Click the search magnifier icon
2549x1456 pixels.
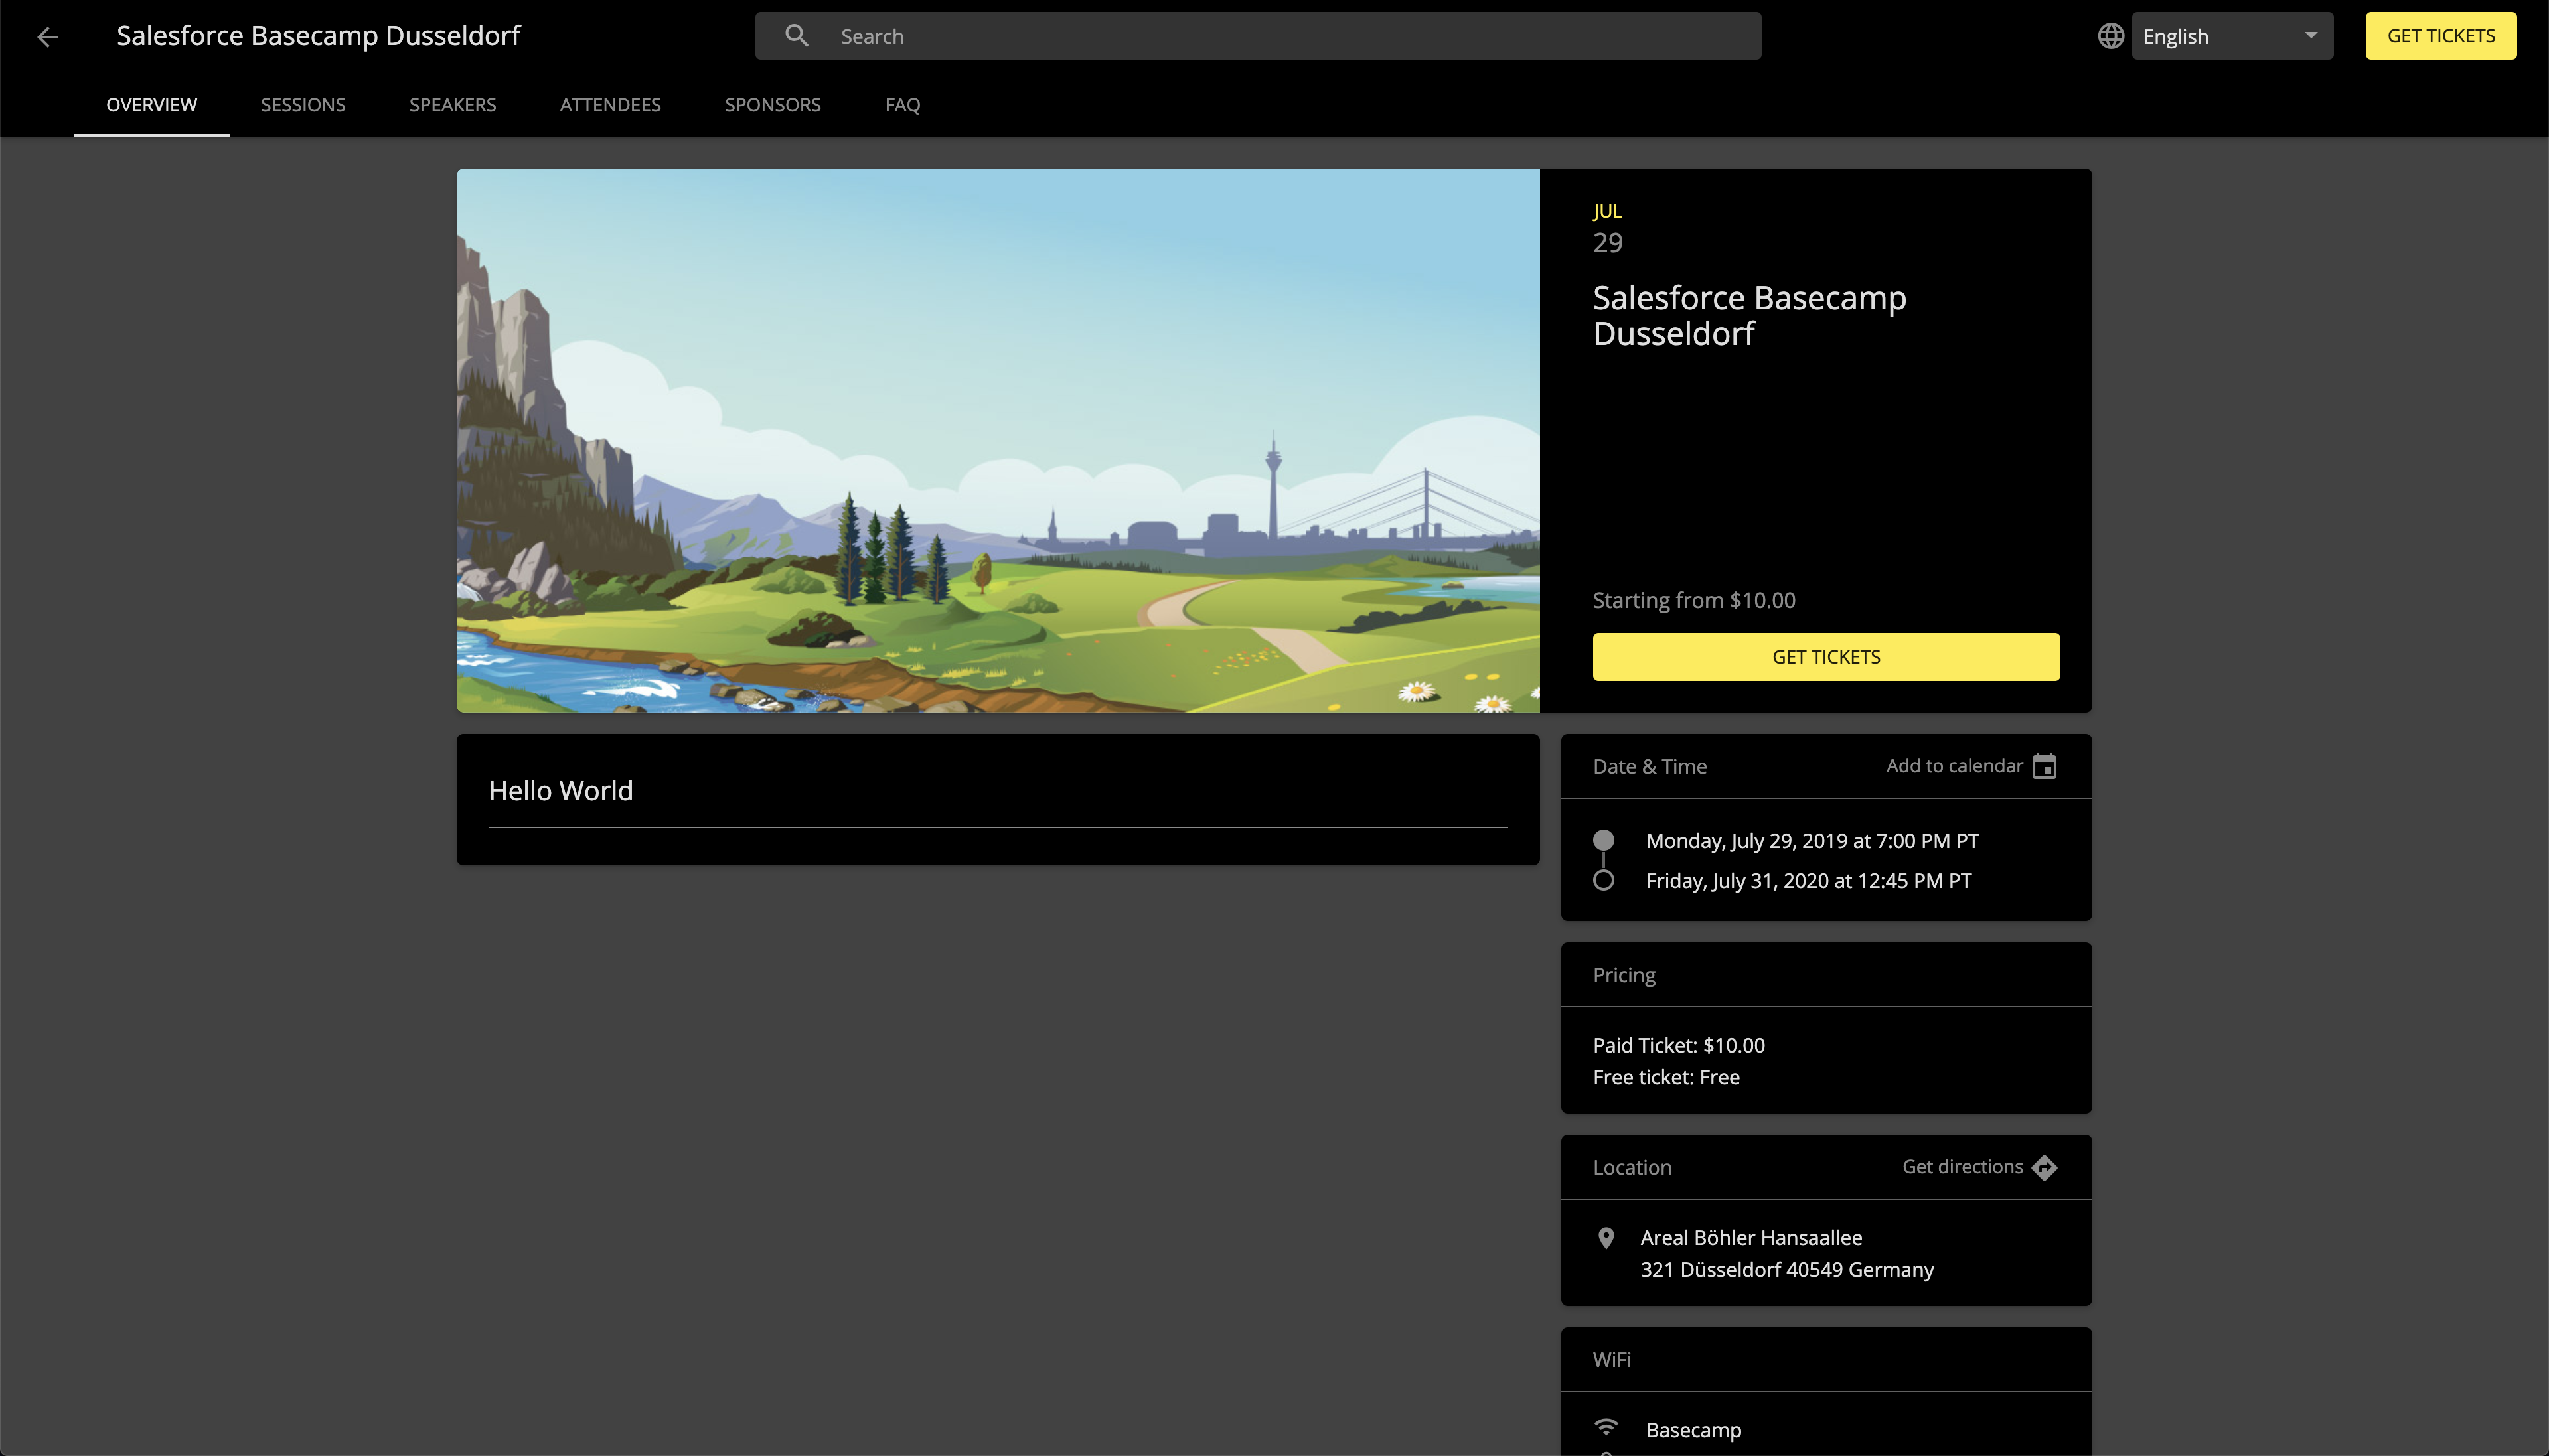coord(796,36)
